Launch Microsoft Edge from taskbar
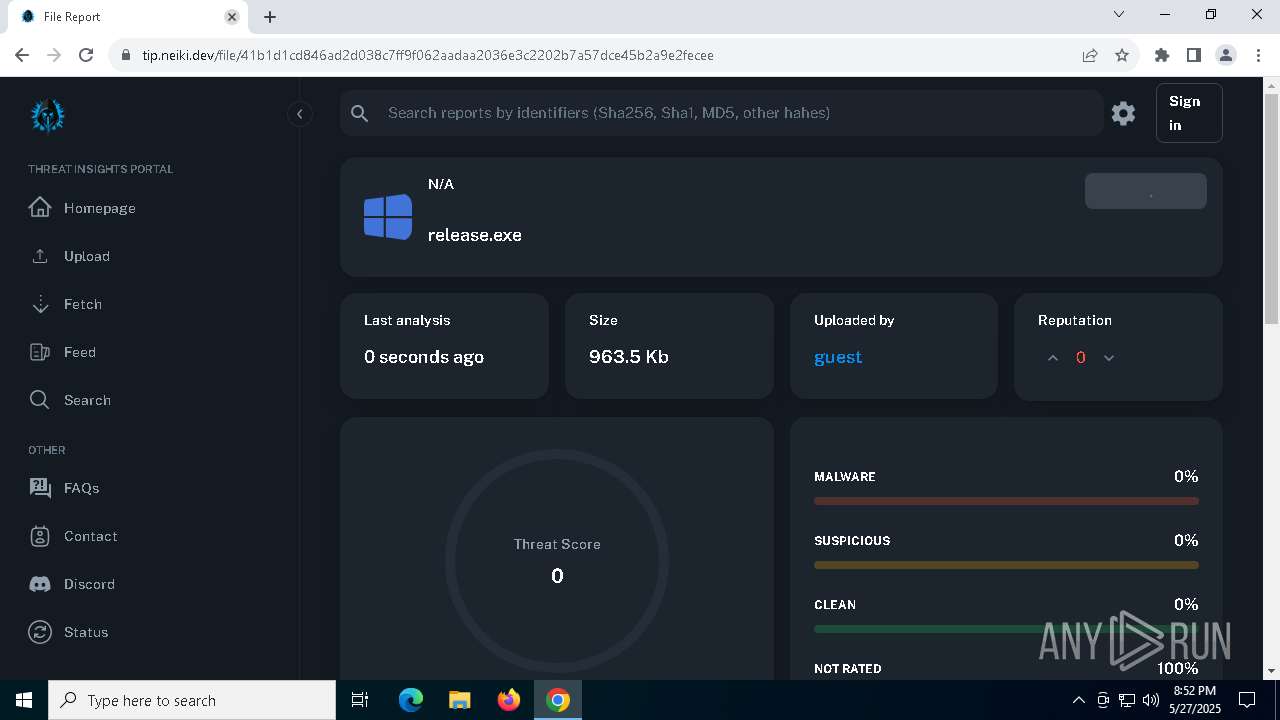Image resolution: width=1280 pixels, height=720 pixels. pyautogui.click(x=411, y=700)
